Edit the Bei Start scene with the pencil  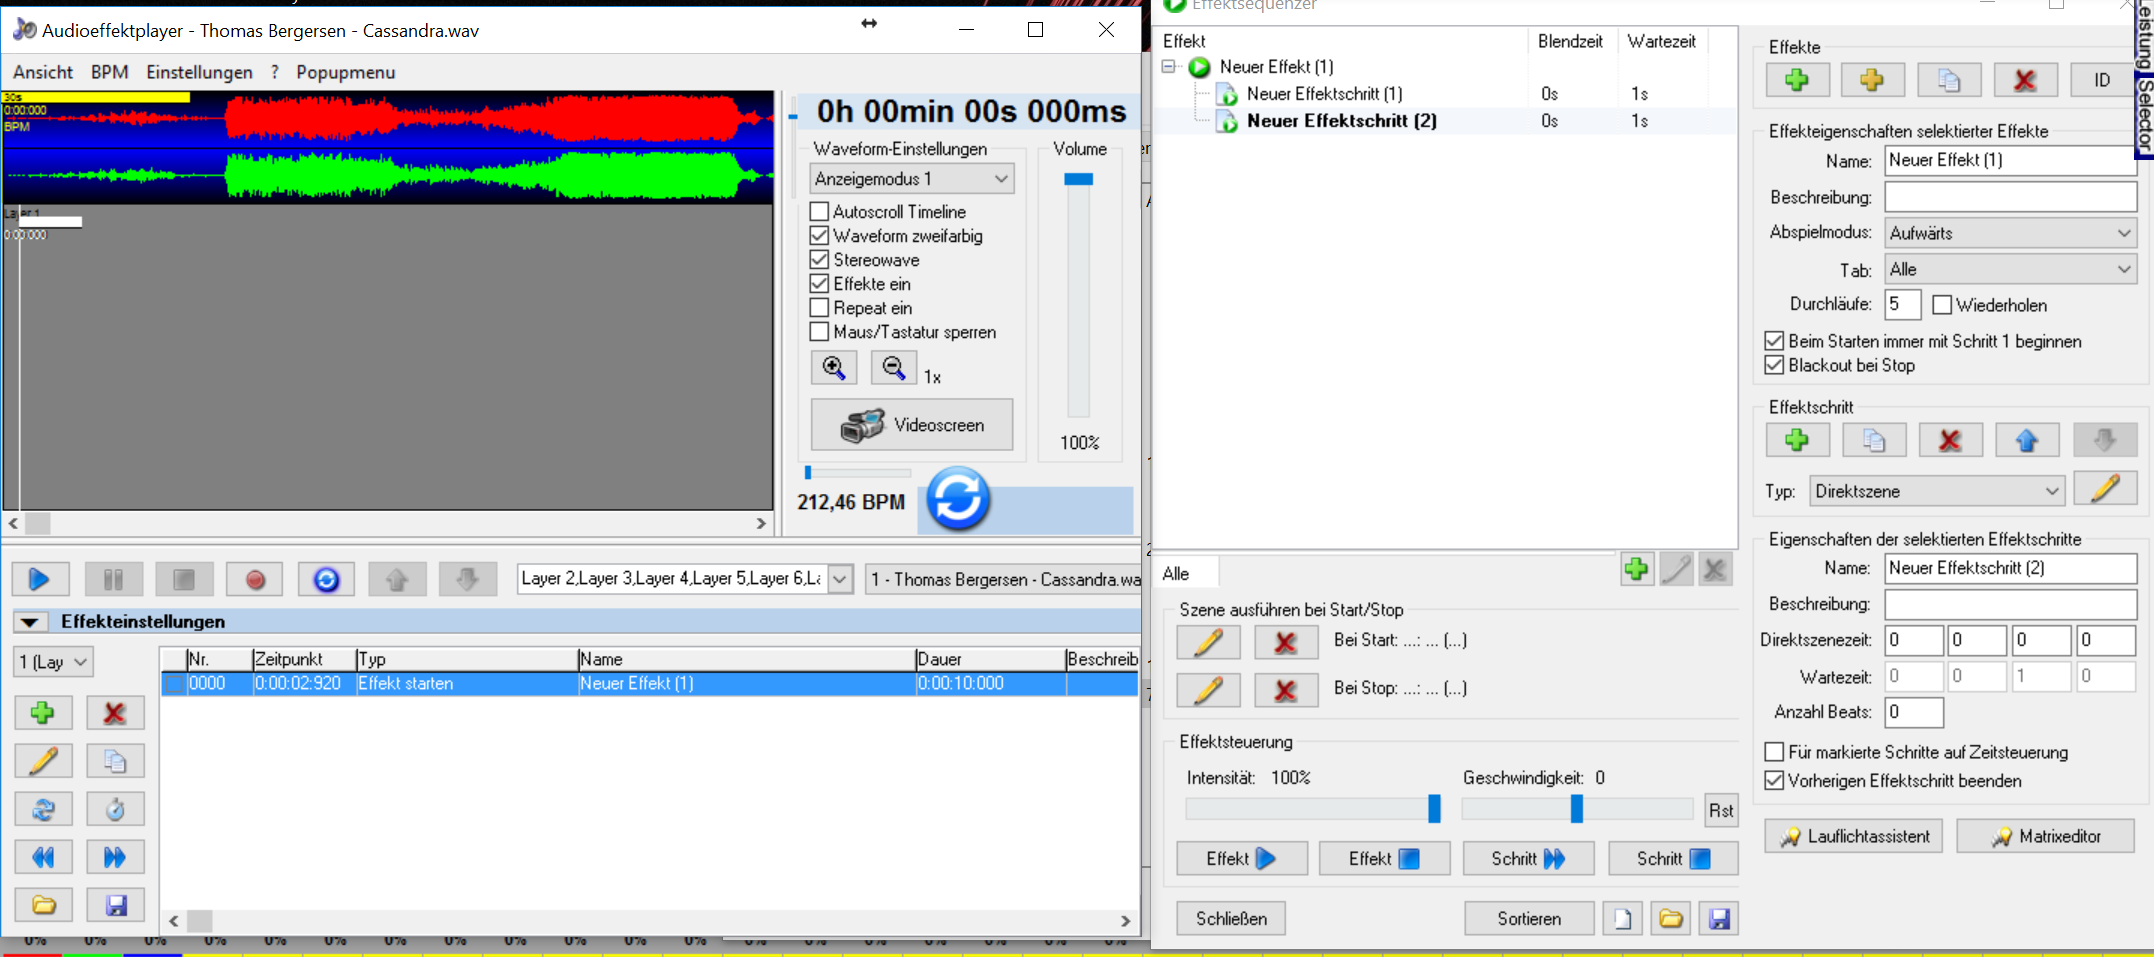[x=1208, y=641]
